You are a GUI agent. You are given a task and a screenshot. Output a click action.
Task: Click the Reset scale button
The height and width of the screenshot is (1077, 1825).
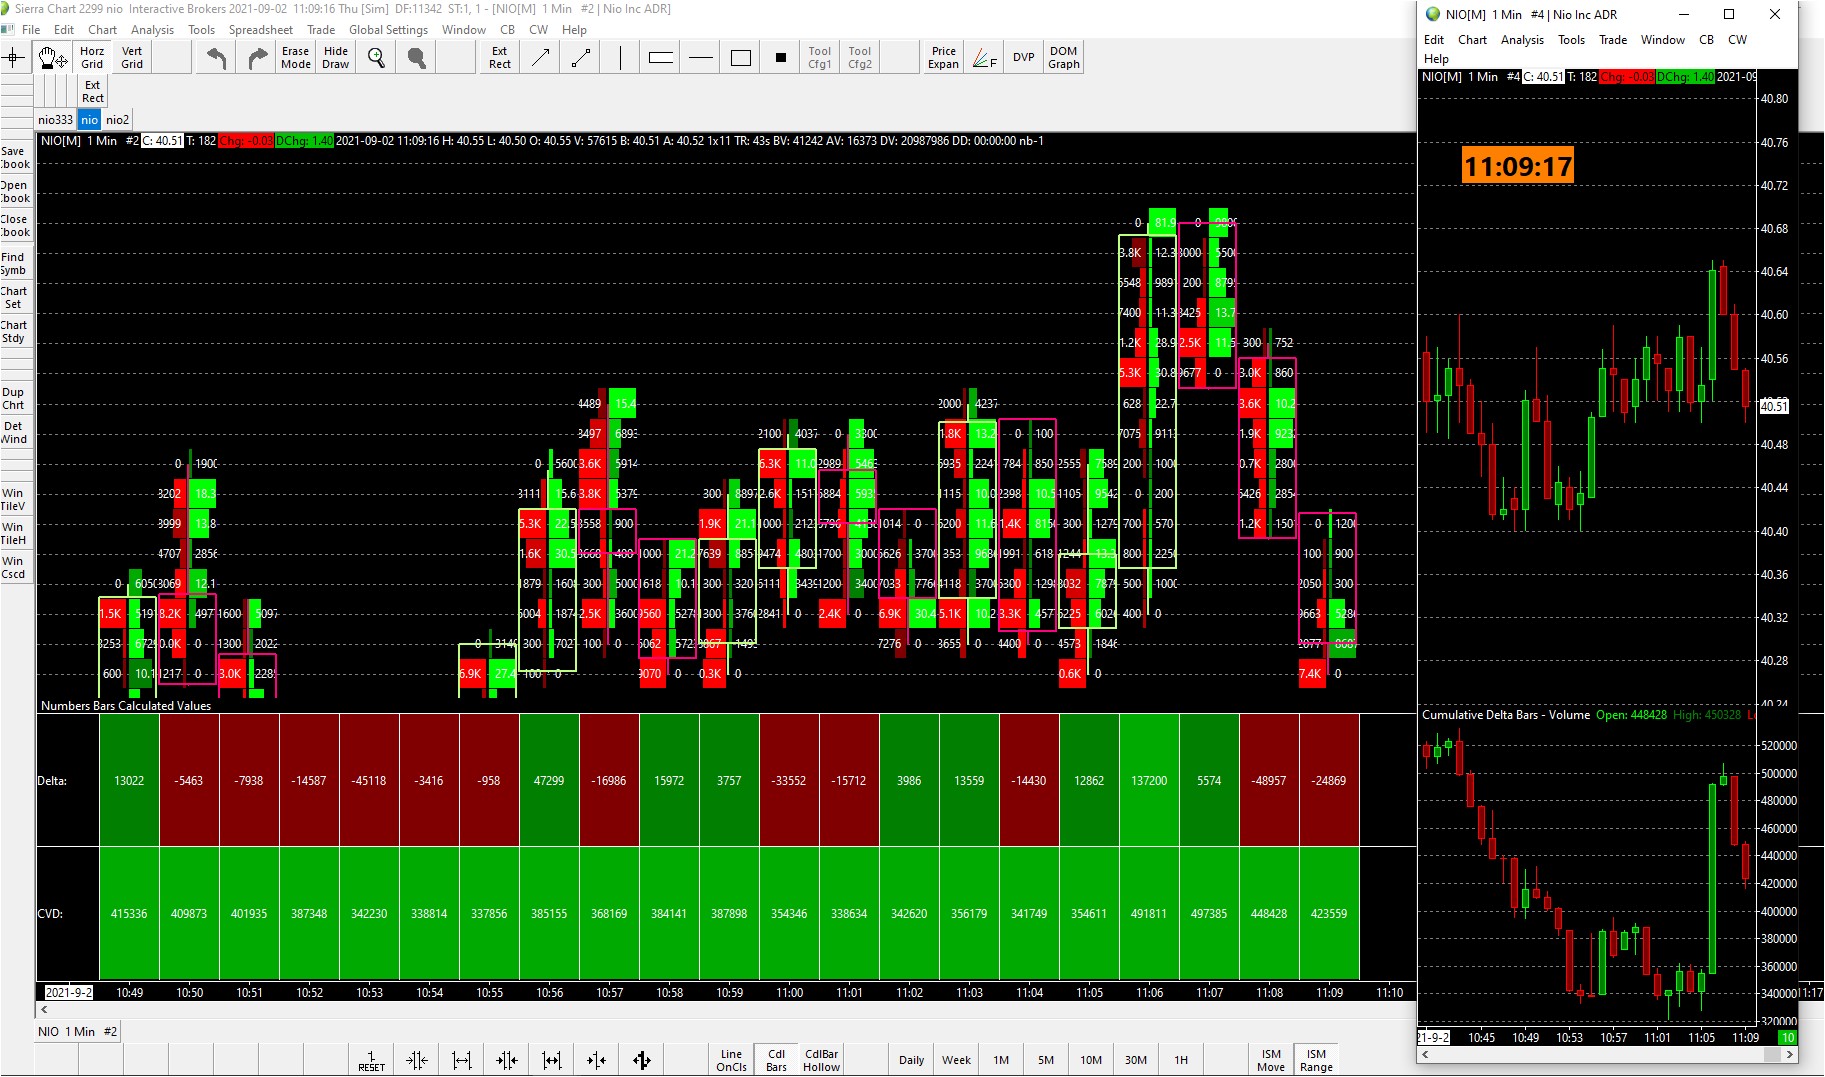pyautogui.click(x=372, y=1060)
